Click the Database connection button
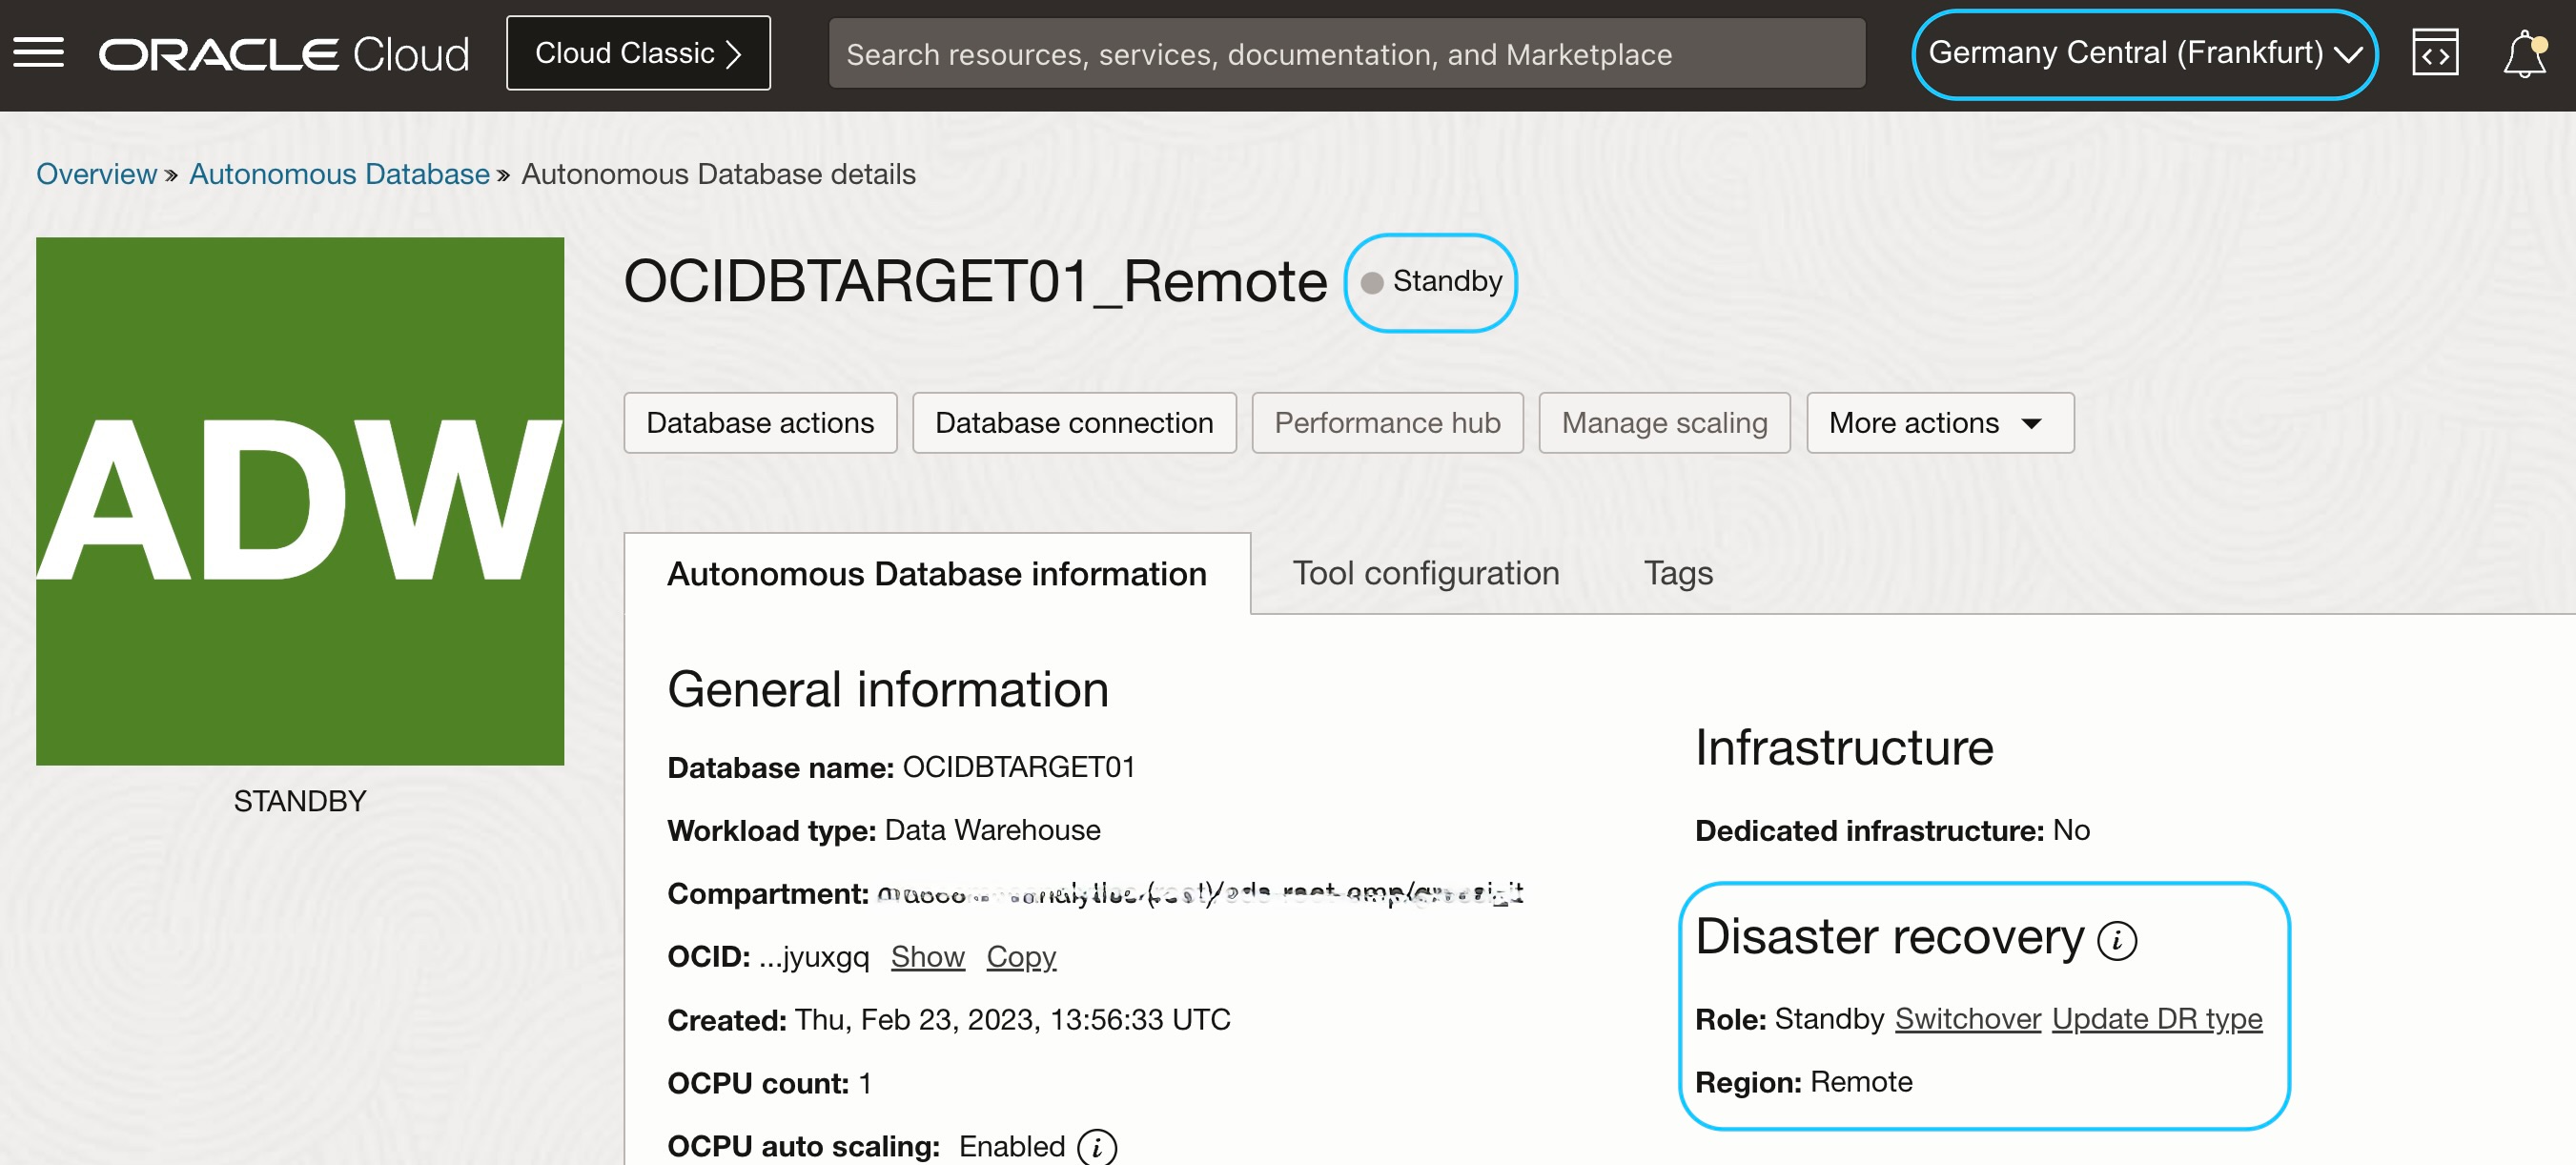 point(1074,423)
